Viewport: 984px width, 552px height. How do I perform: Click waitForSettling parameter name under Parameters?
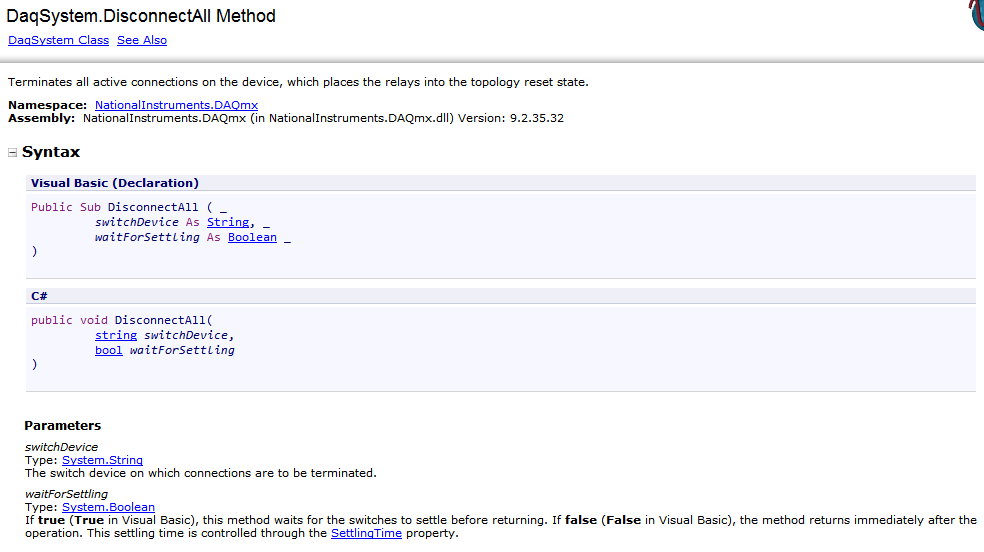[x=66, y=494]
